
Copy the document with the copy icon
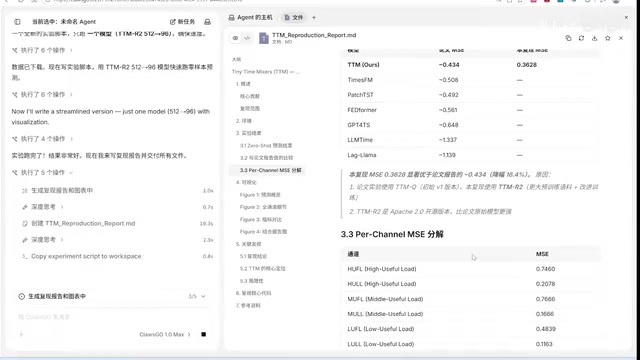(x=568, y=38)
